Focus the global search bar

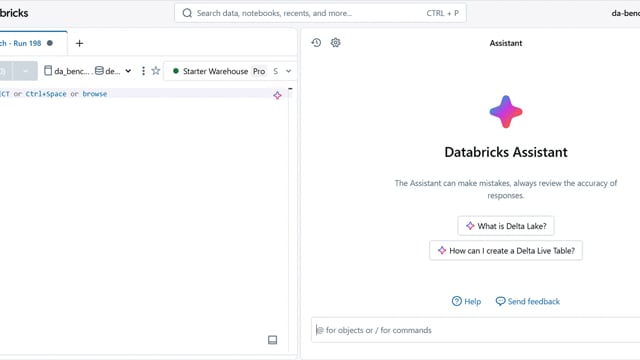click(320, 13)
